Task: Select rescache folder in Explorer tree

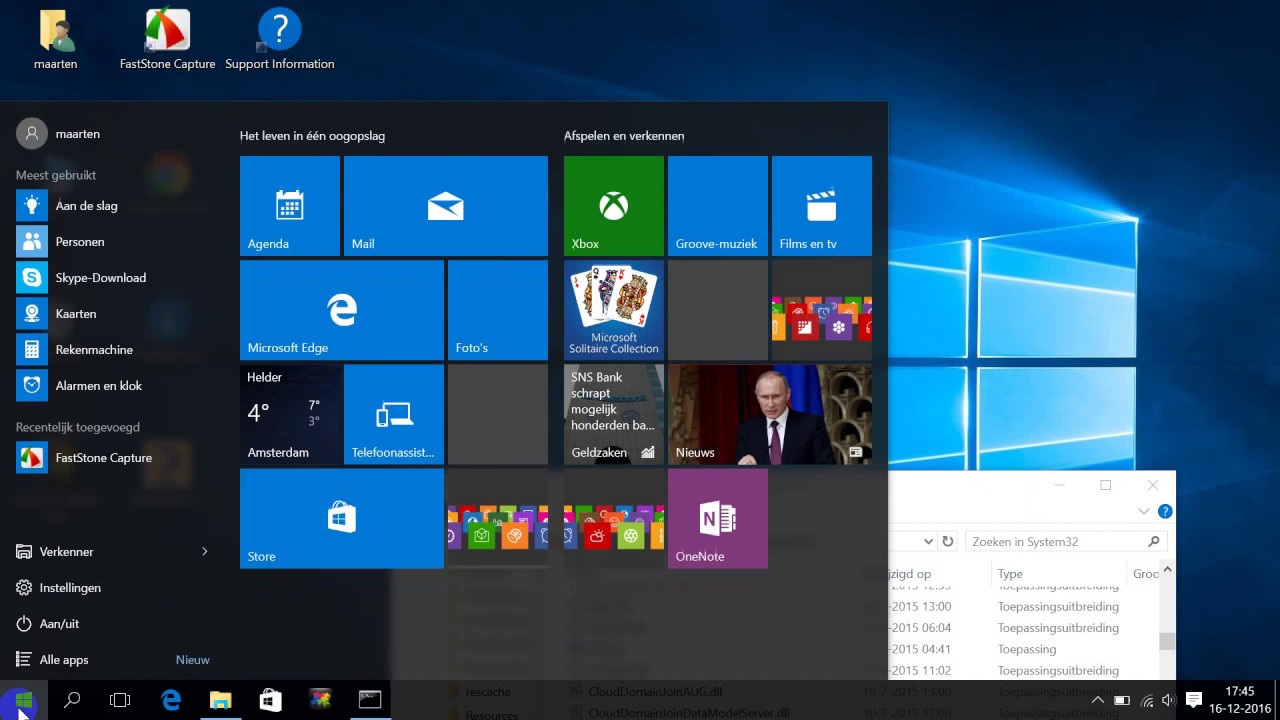Action: [488, 692]
